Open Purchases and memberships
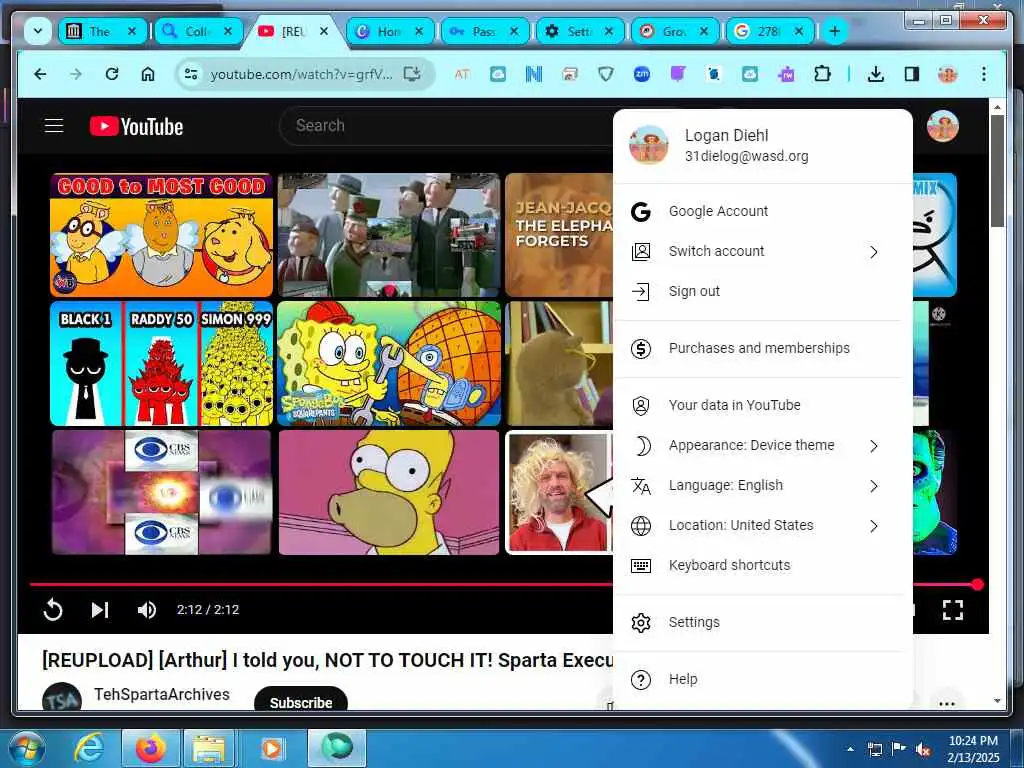The height and width of the screenshot is (768, 1024). point(763,348)
